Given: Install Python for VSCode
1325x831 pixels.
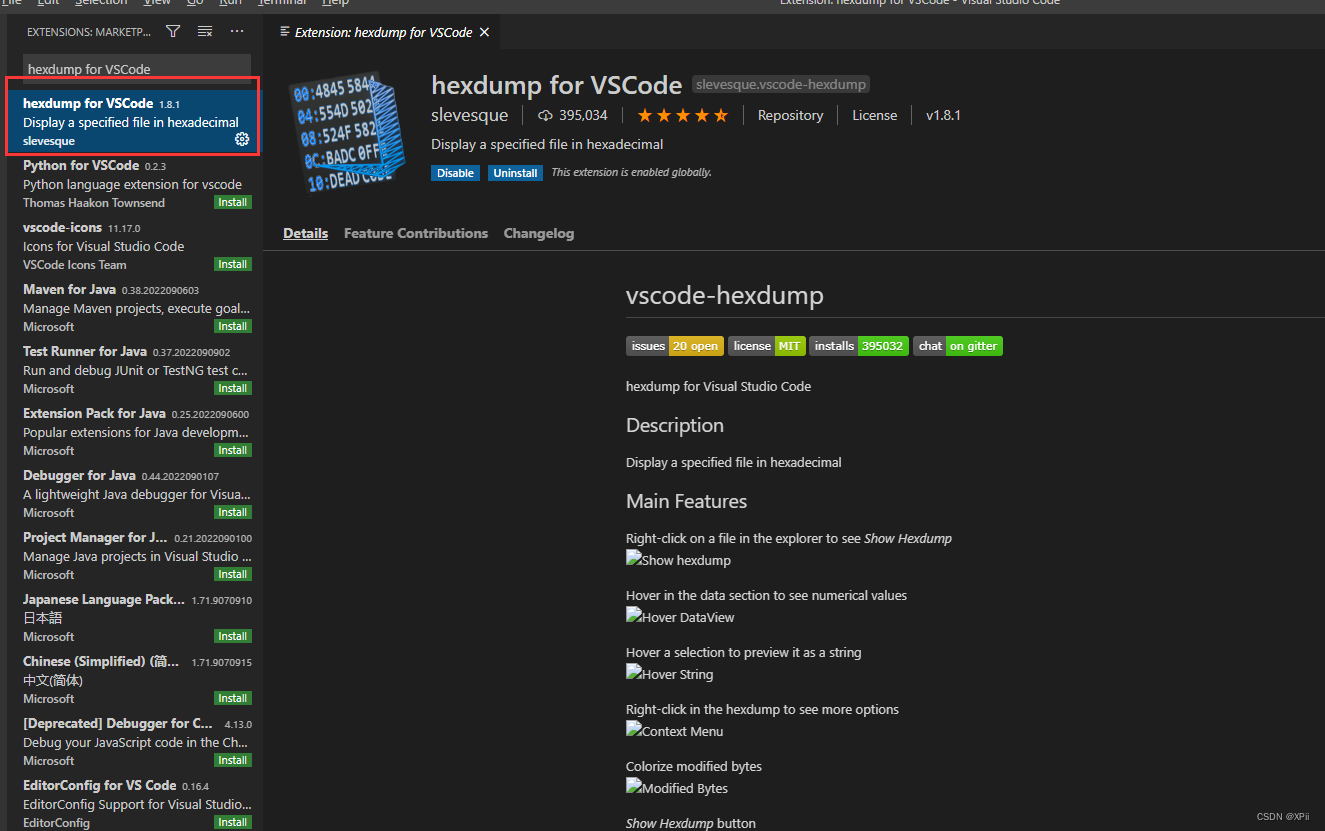Looking at the screenshot, I should click(233, 203).
